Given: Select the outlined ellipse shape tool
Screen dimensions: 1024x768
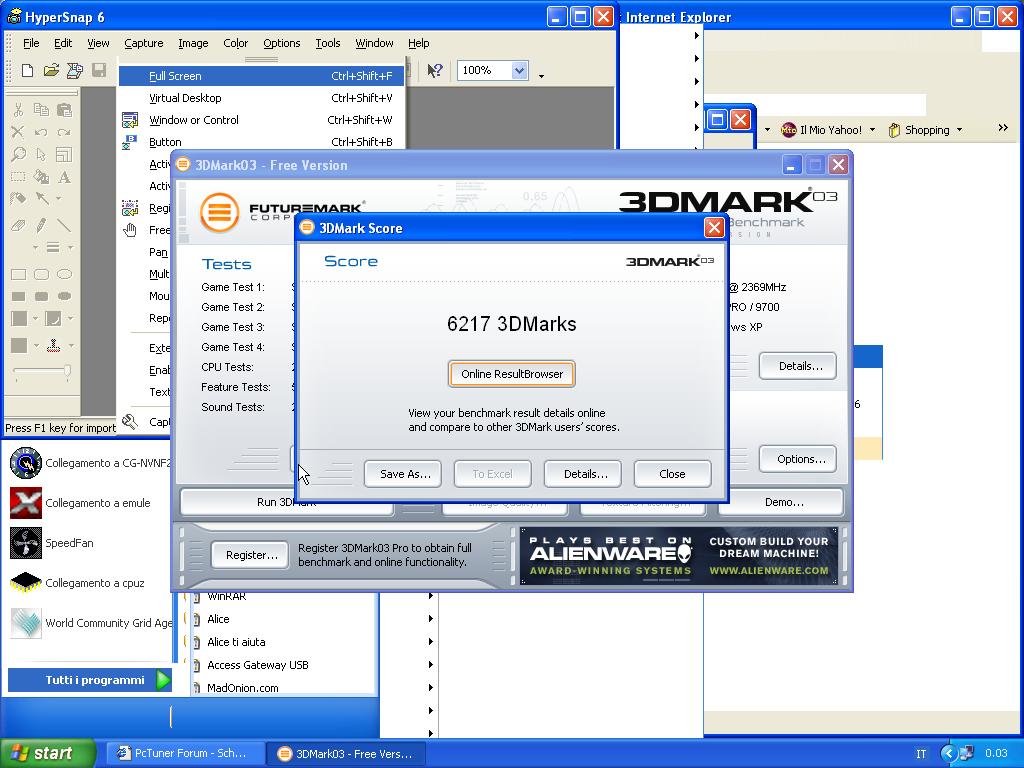Looking at the screenshot, I should [x=64, y=274].
